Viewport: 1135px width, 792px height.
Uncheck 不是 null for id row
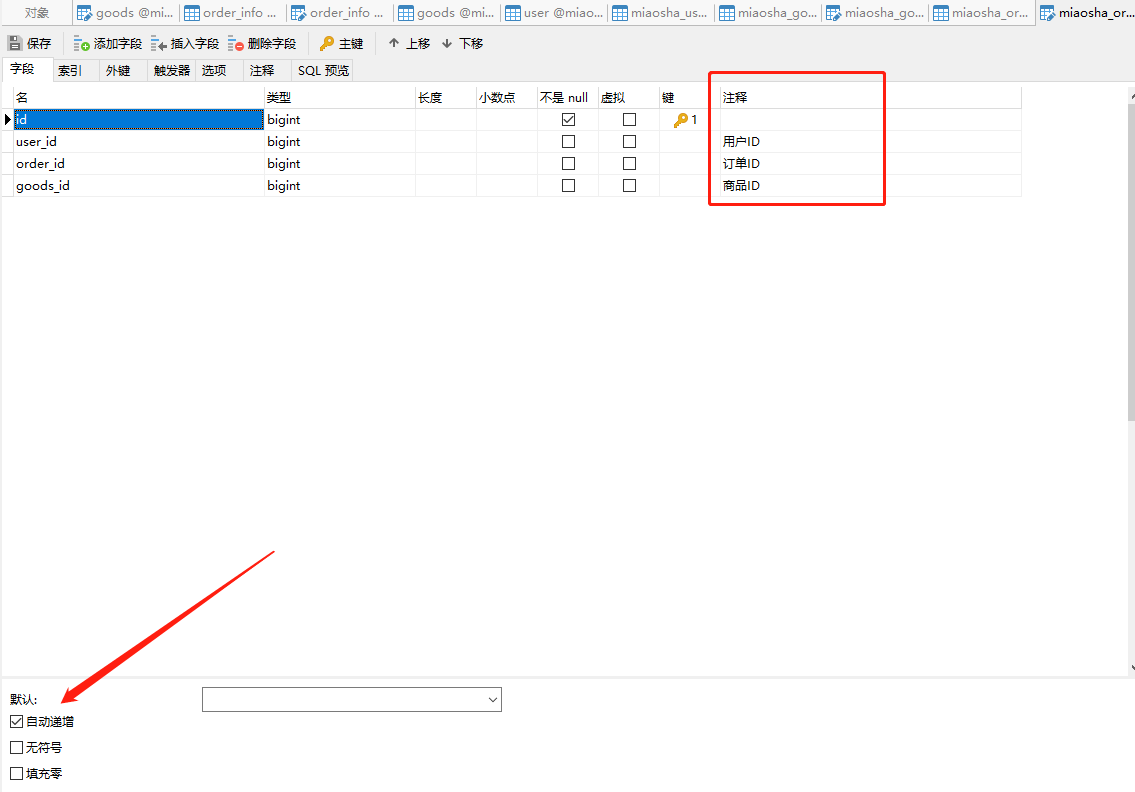(568, 119)
